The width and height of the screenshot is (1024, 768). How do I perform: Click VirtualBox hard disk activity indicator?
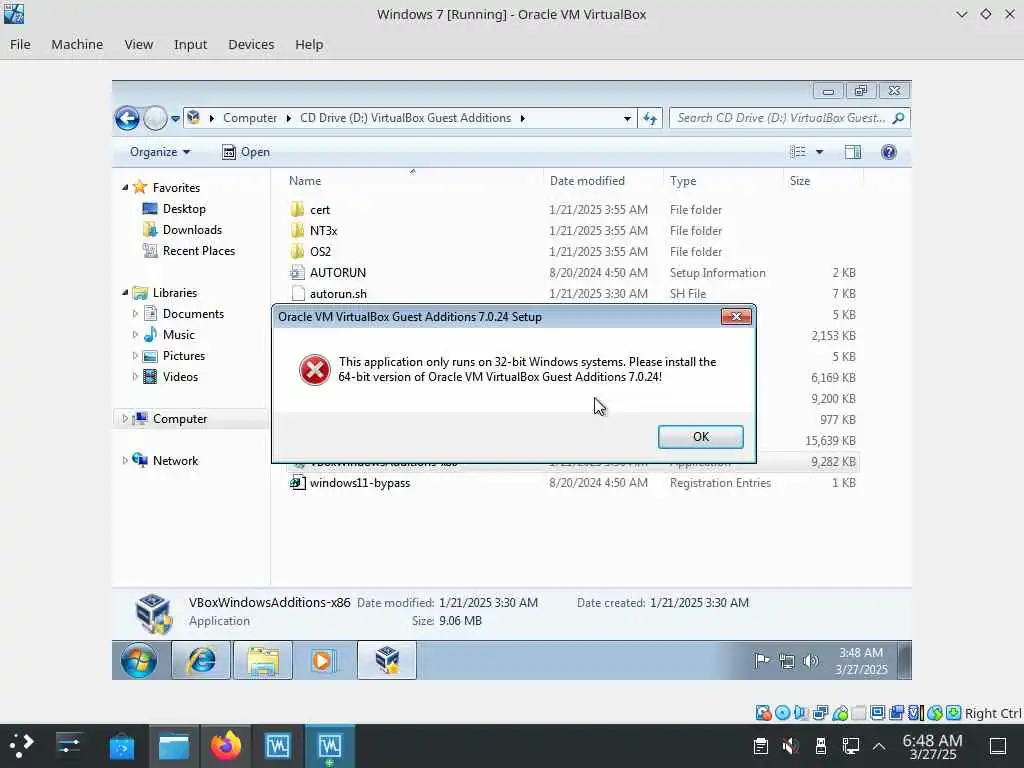click(x=763, y=712)
